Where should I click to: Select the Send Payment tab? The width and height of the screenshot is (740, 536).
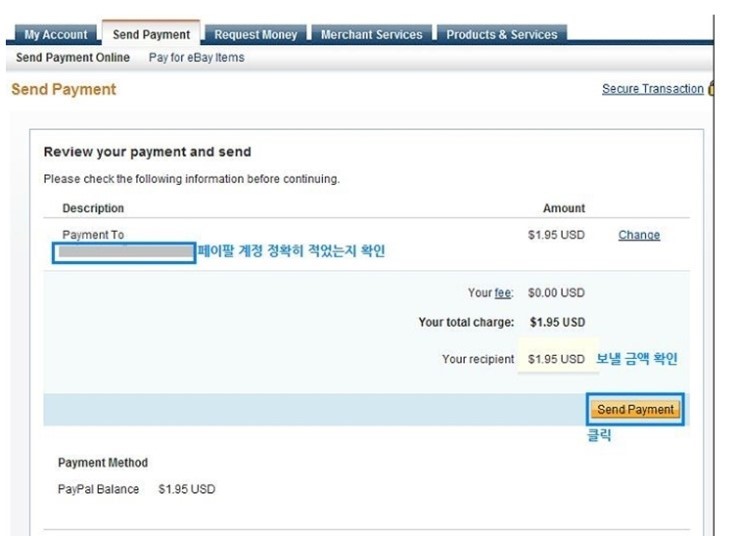click(x=151, y=35)
